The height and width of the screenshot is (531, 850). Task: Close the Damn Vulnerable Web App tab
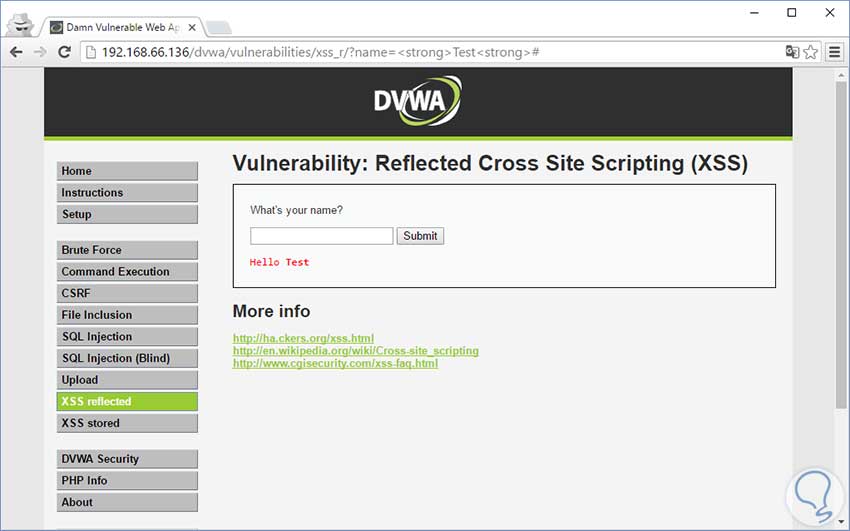tap(192, 27)
